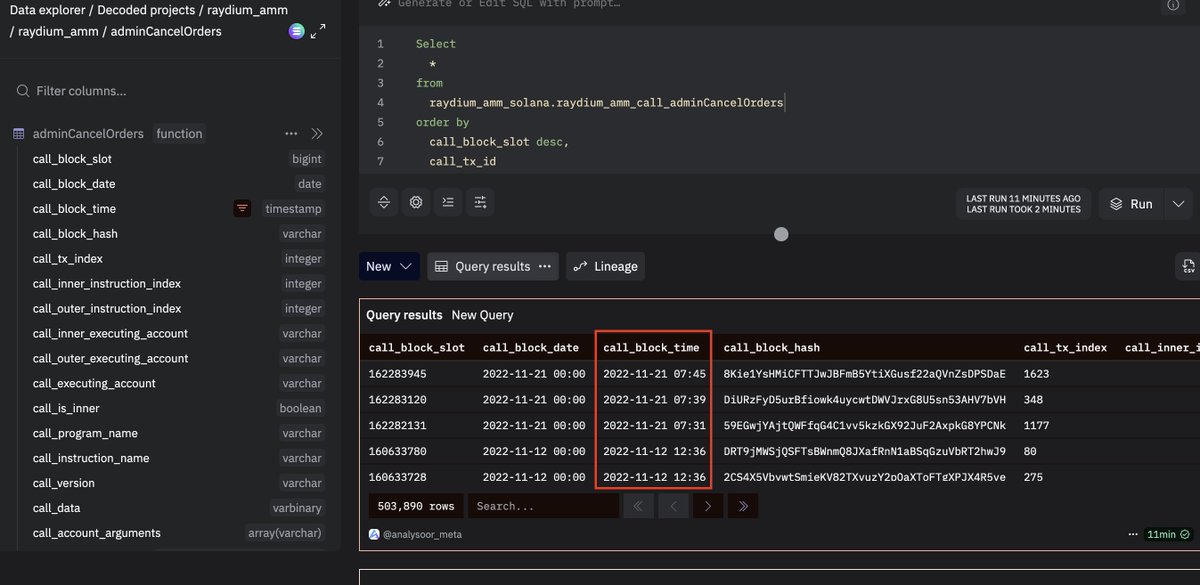Click the call_block_date column header

(531, 348)
